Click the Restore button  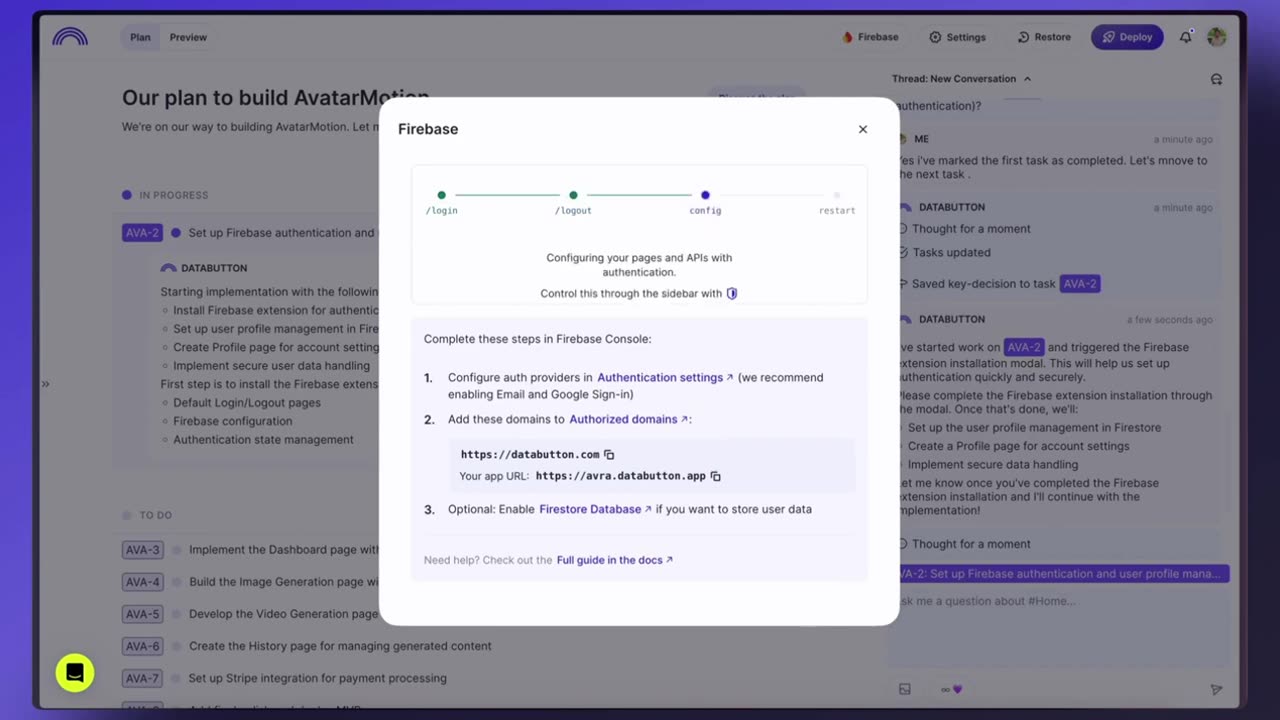[x=1044, y=37]
